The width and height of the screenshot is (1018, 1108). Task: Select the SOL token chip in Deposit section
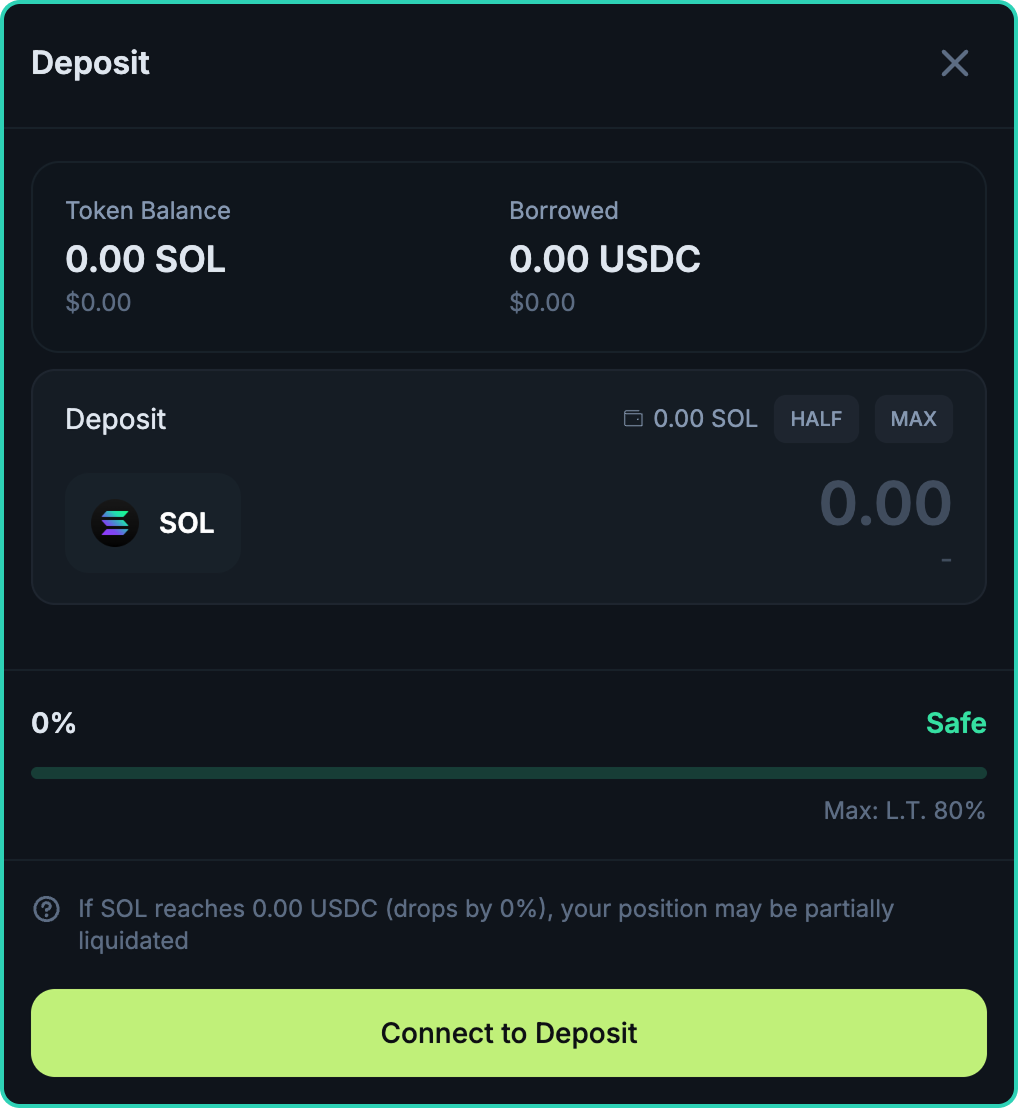coord(152,523)
